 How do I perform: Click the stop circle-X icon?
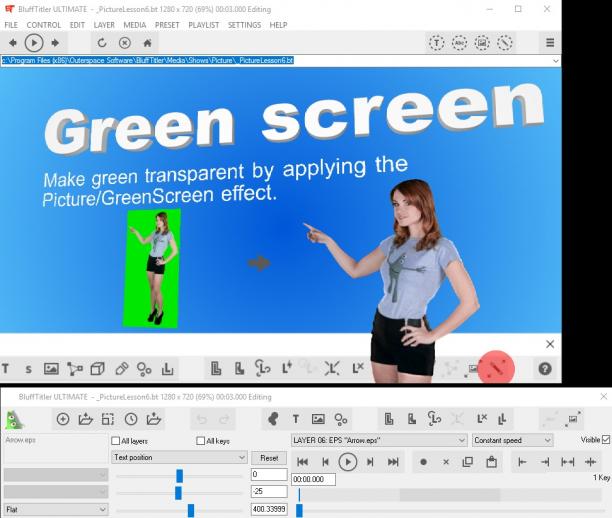pyautogui.click(x=125, y=43)
